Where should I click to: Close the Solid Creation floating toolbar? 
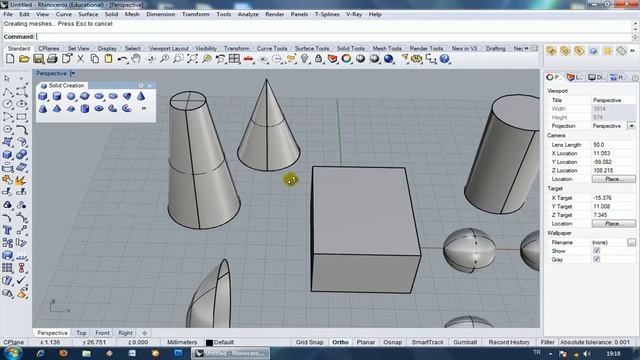click(x=150, y=86)
